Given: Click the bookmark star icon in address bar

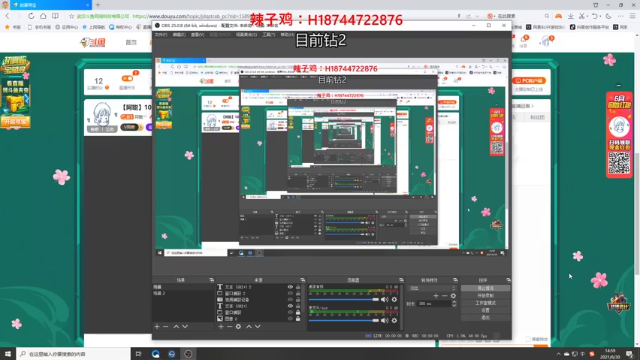Looking at the screenshot, I should (71, 16).
